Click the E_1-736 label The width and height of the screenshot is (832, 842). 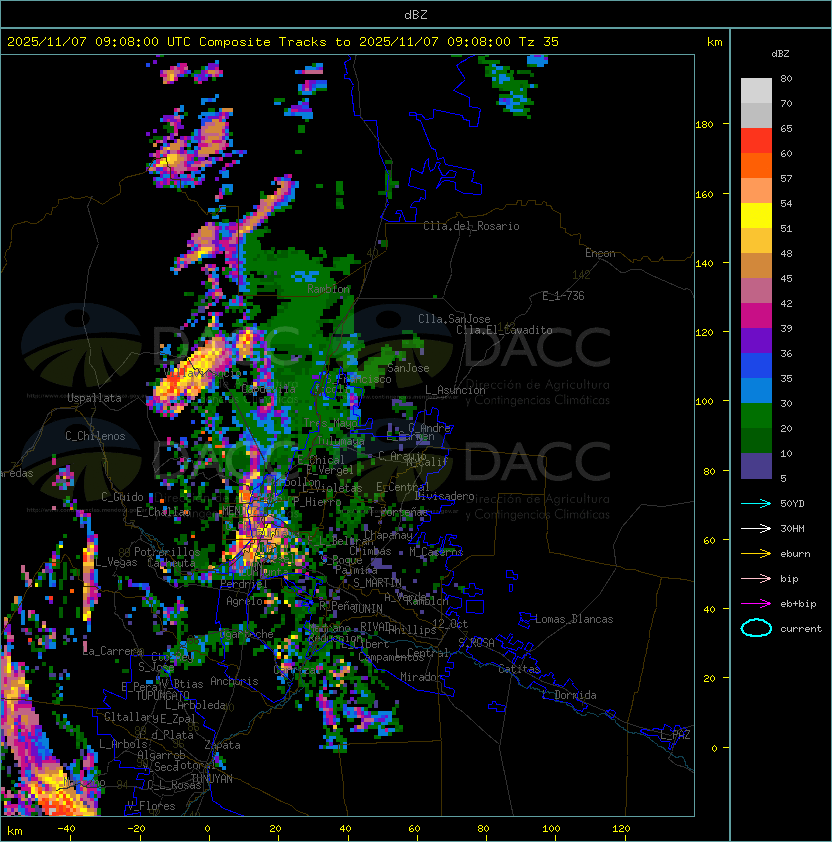pyautogui.click(x=563, y=296)
